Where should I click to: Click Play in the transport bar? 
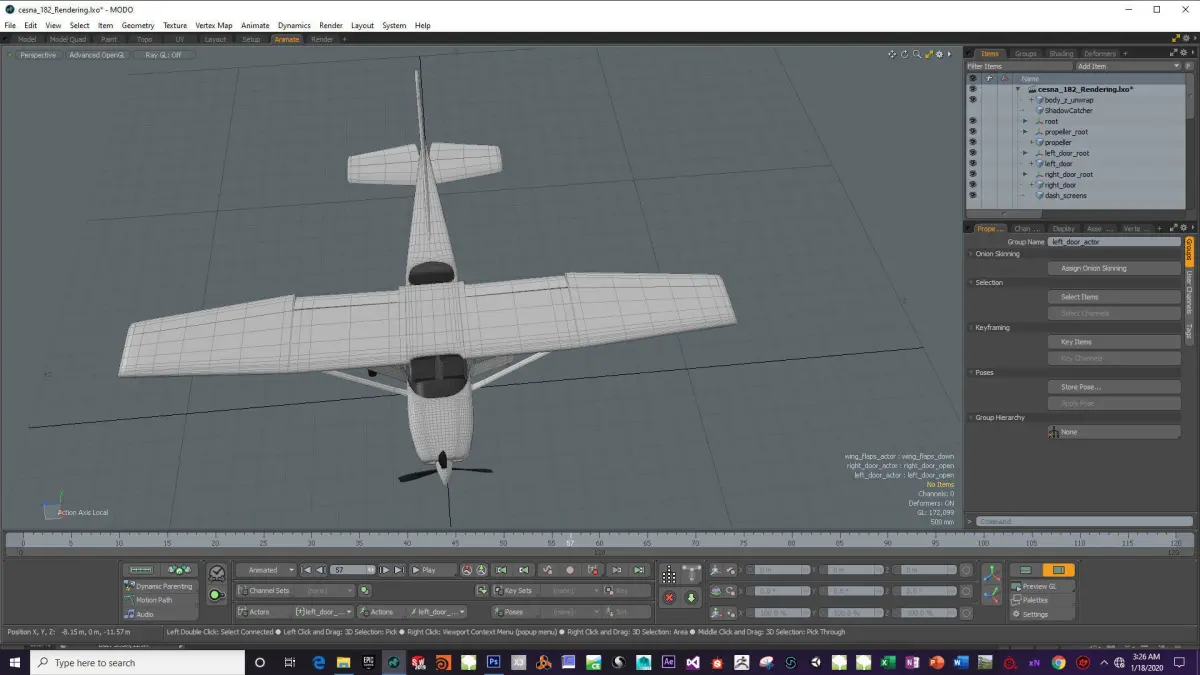pyautogui.click(x=432, y=570)
